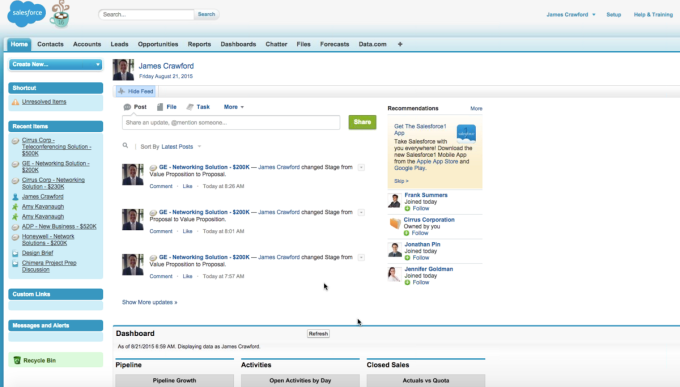Open Actuals vs Quota dashboard component
This screenshot has height=387, width=680.
tap(426, 380)
